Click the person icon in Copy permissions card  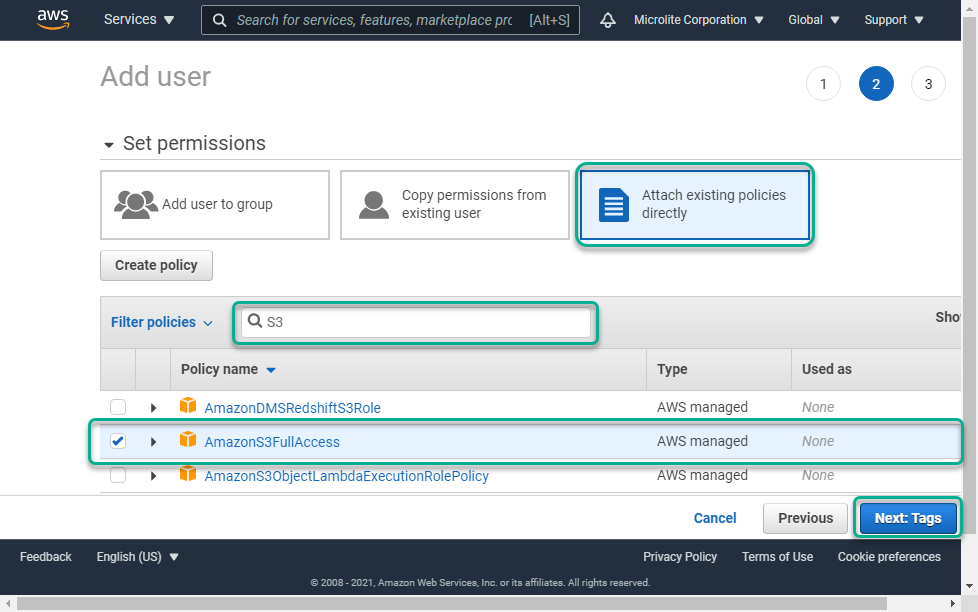point(374,205)
